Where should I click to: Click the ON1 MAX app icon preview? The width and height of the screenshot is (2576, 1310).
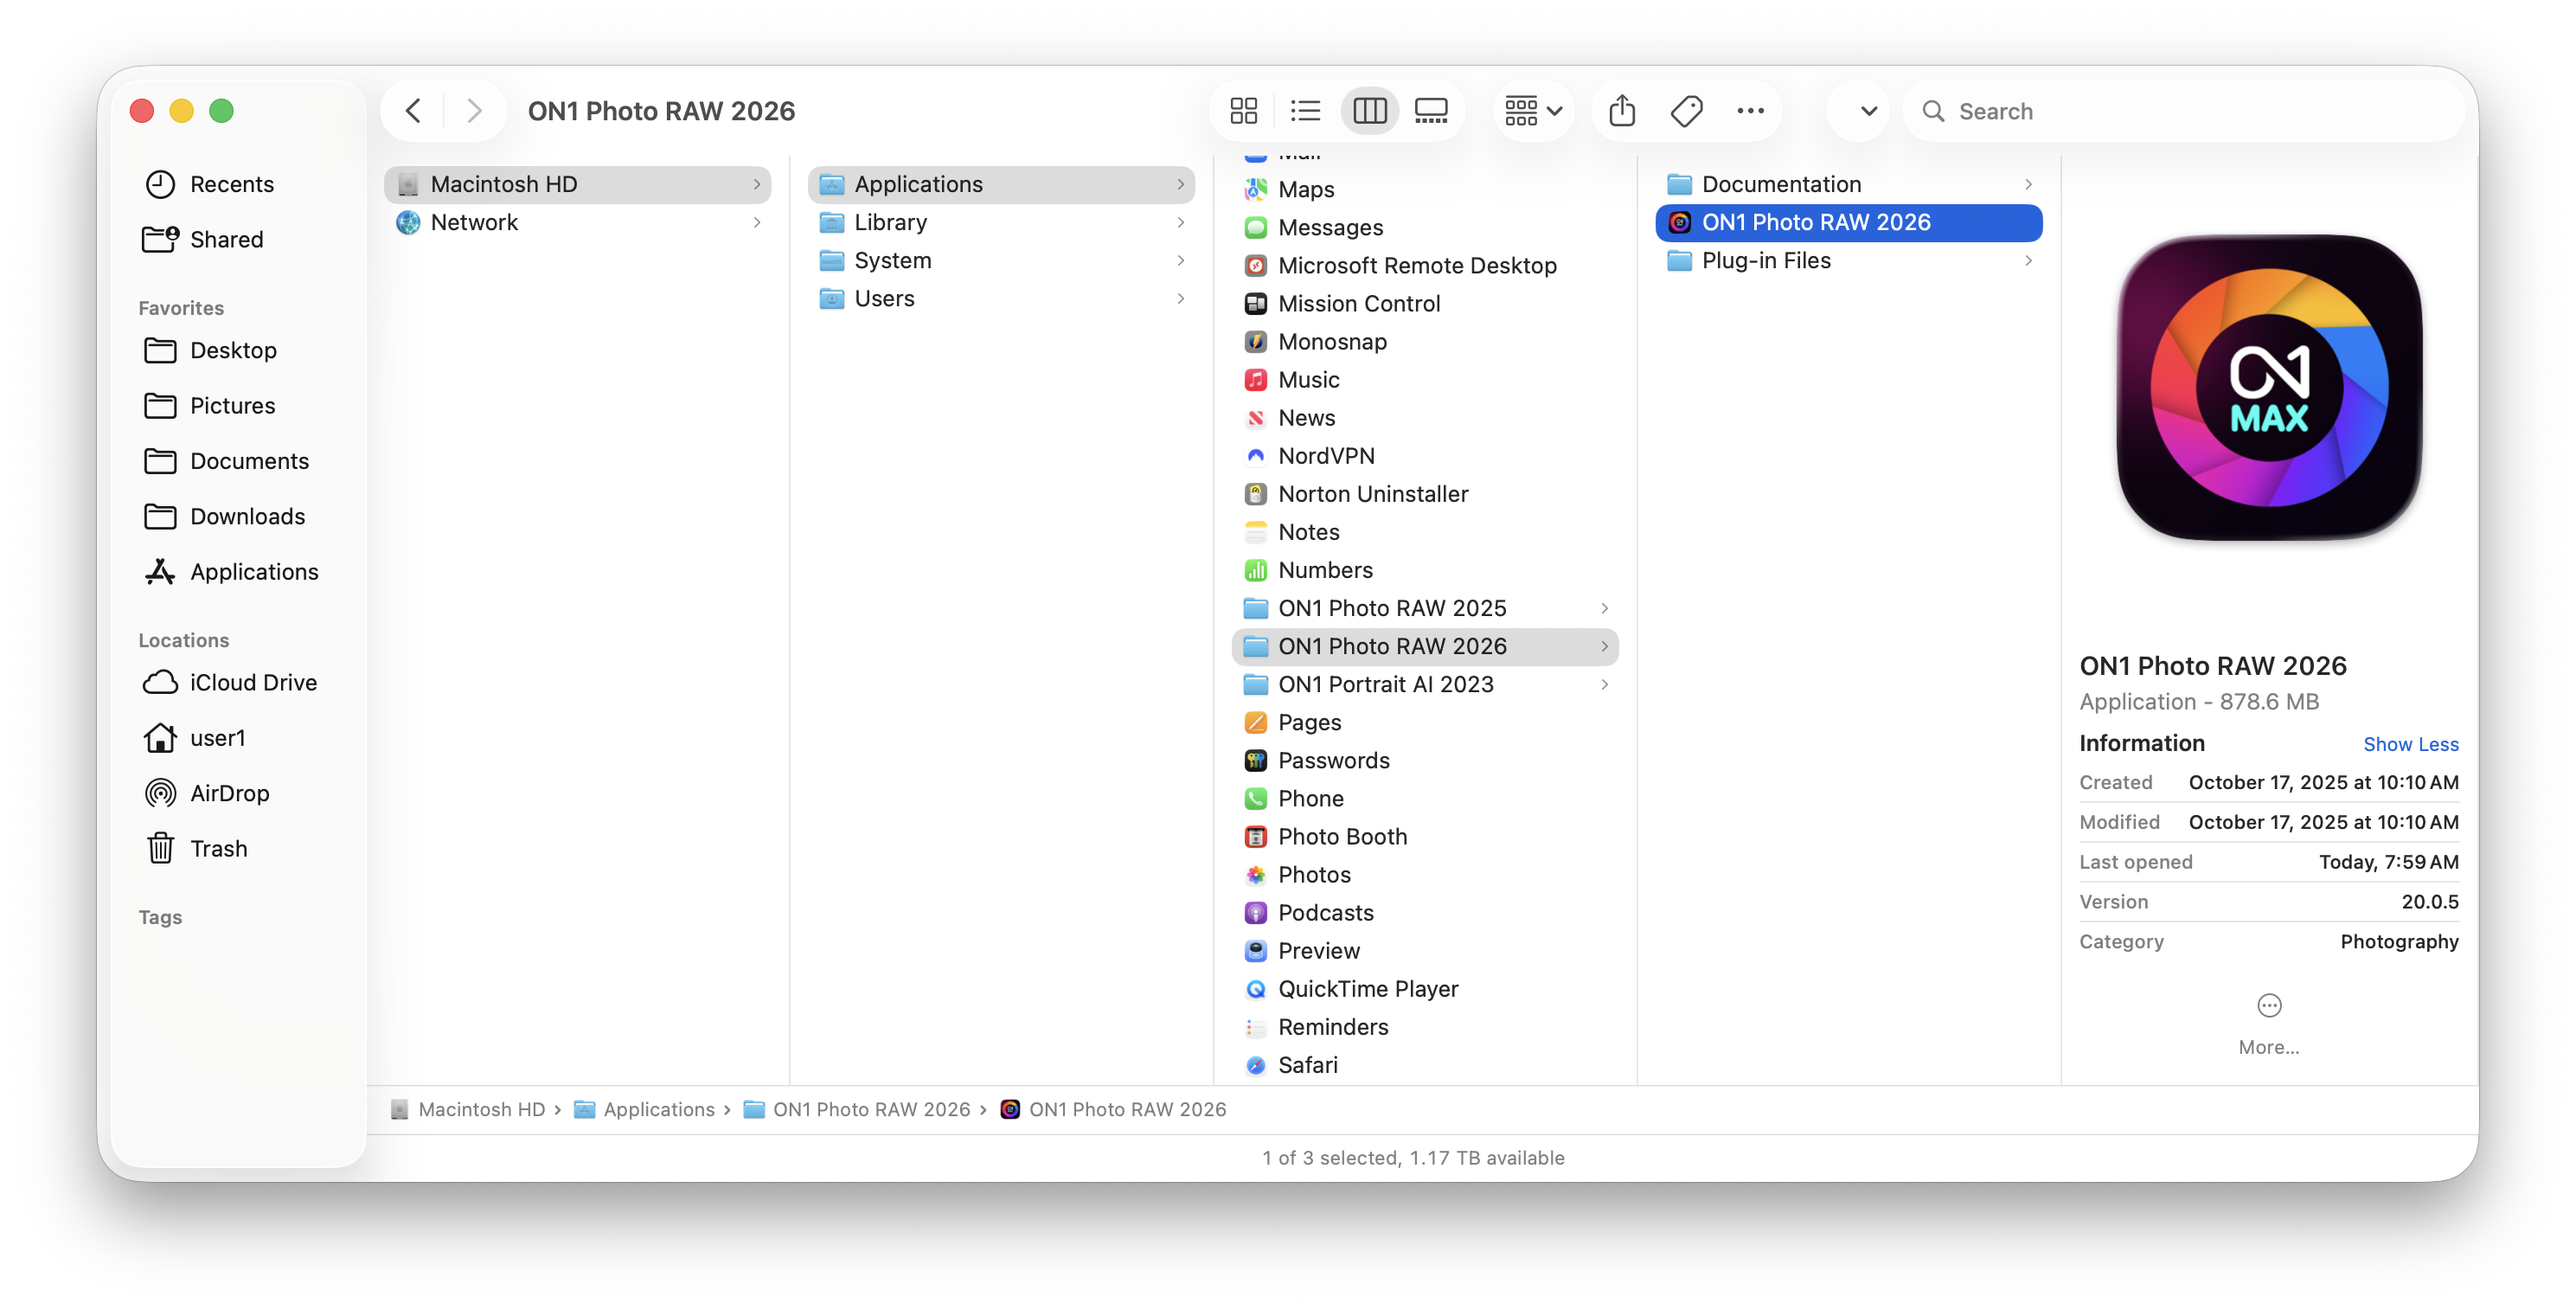tap(2269, 388)
